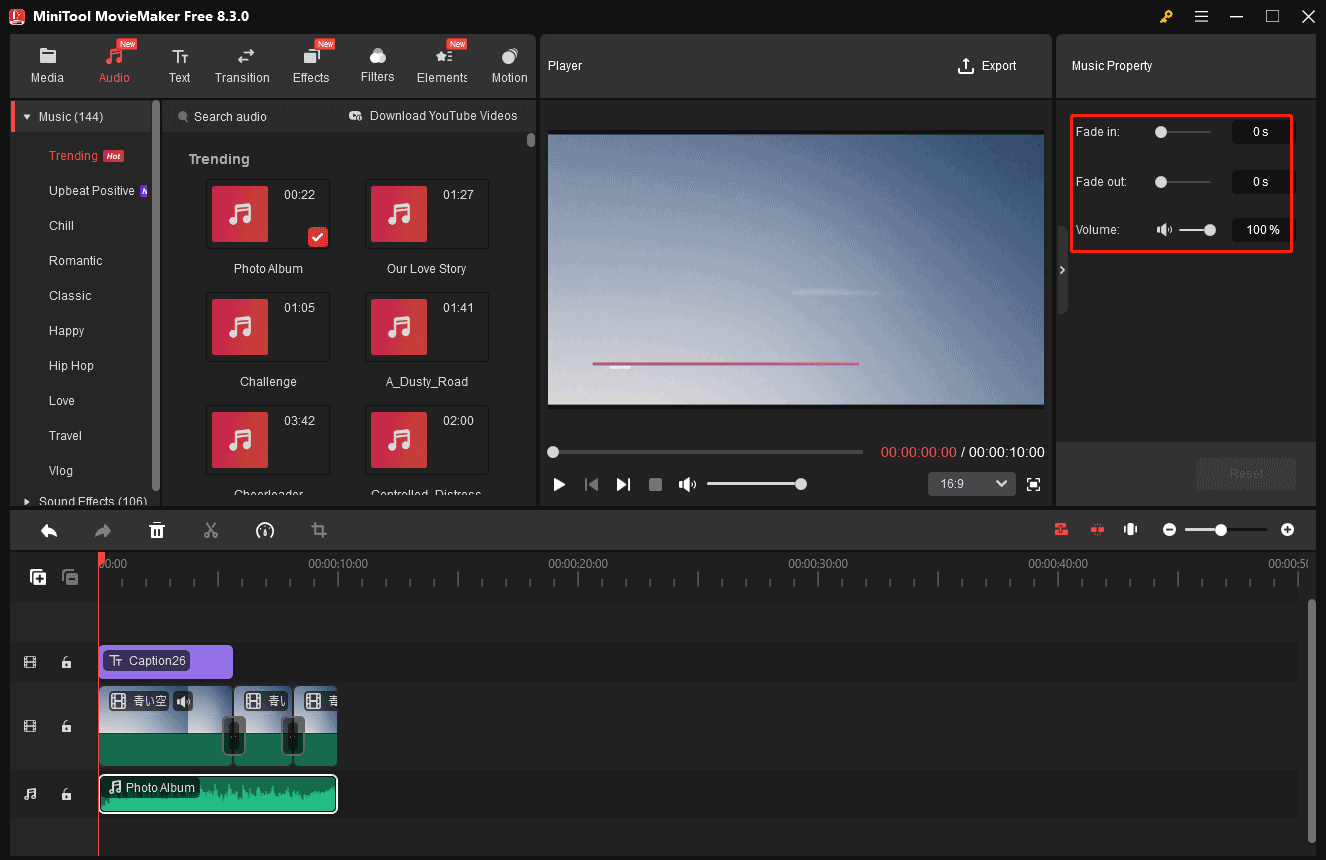Open the Motion tab

[509, 66]
